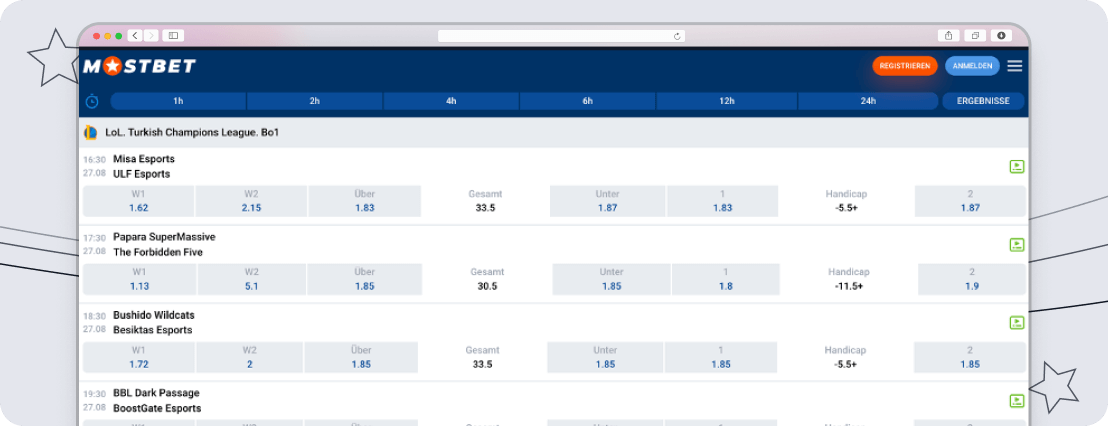Screen dimensions: 1108x426
Task: Open live stream for BBL Dark Passage match
Action: pos(1016,401)
